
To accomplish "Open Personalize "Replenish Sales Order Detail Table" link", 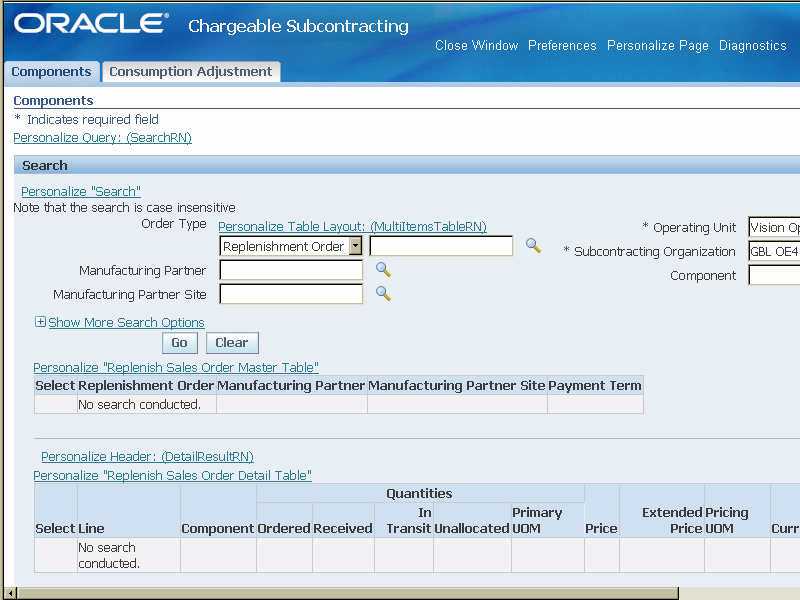I will (172, 476).
